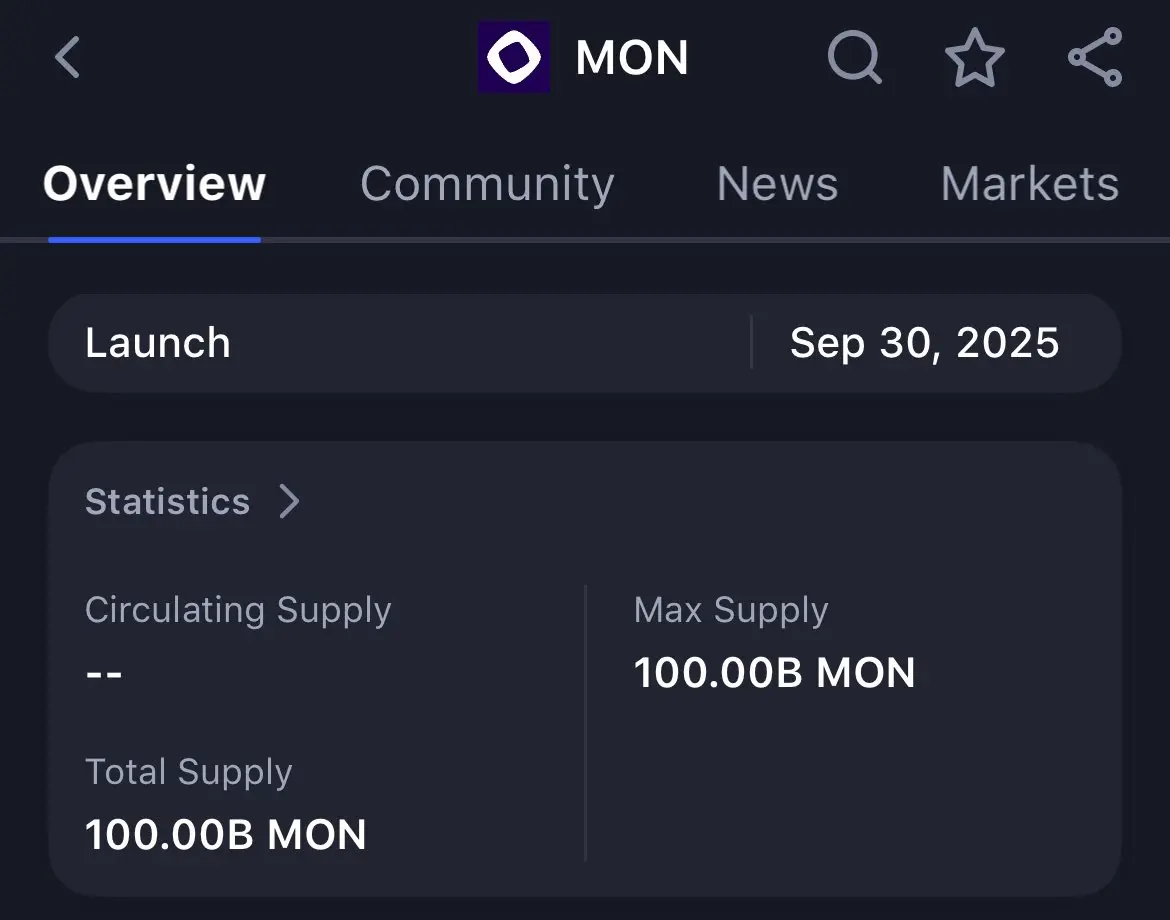Click the Sep 30, 2025 date
The width and height of the screenshot is (1170, 920).
(925, 343)
